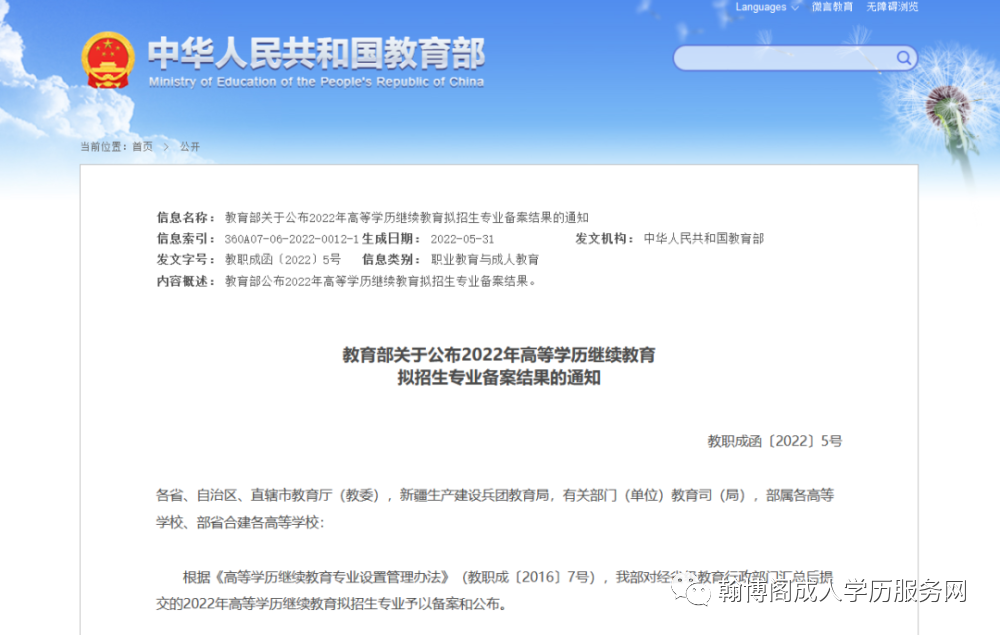Viewport: 1000px width, 635px height.
Task: Open the Languages dropdown
Action: tap(767, 7)
